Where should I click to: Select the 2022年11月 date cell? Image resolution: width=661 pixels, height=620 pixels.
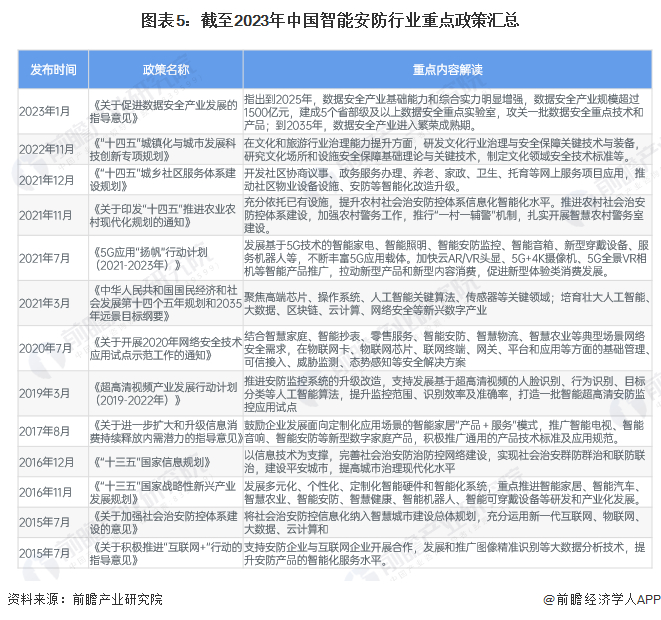coord(53,149)
